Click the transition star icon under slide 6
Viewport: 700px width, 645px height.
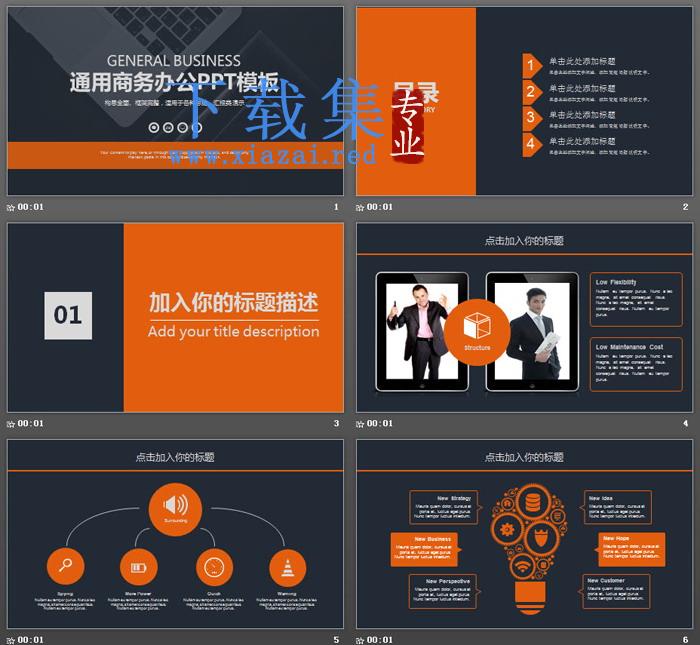tap(360, 641)
